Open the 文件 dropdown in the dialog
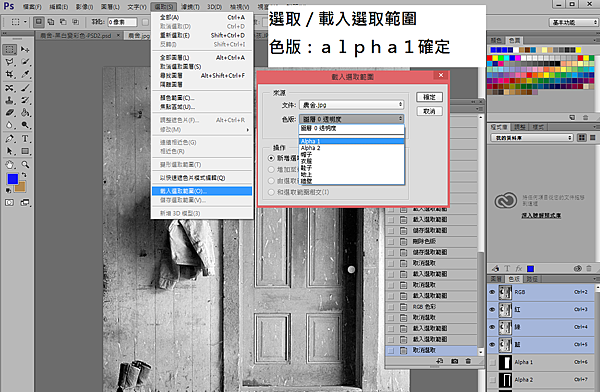 [351, 105]
